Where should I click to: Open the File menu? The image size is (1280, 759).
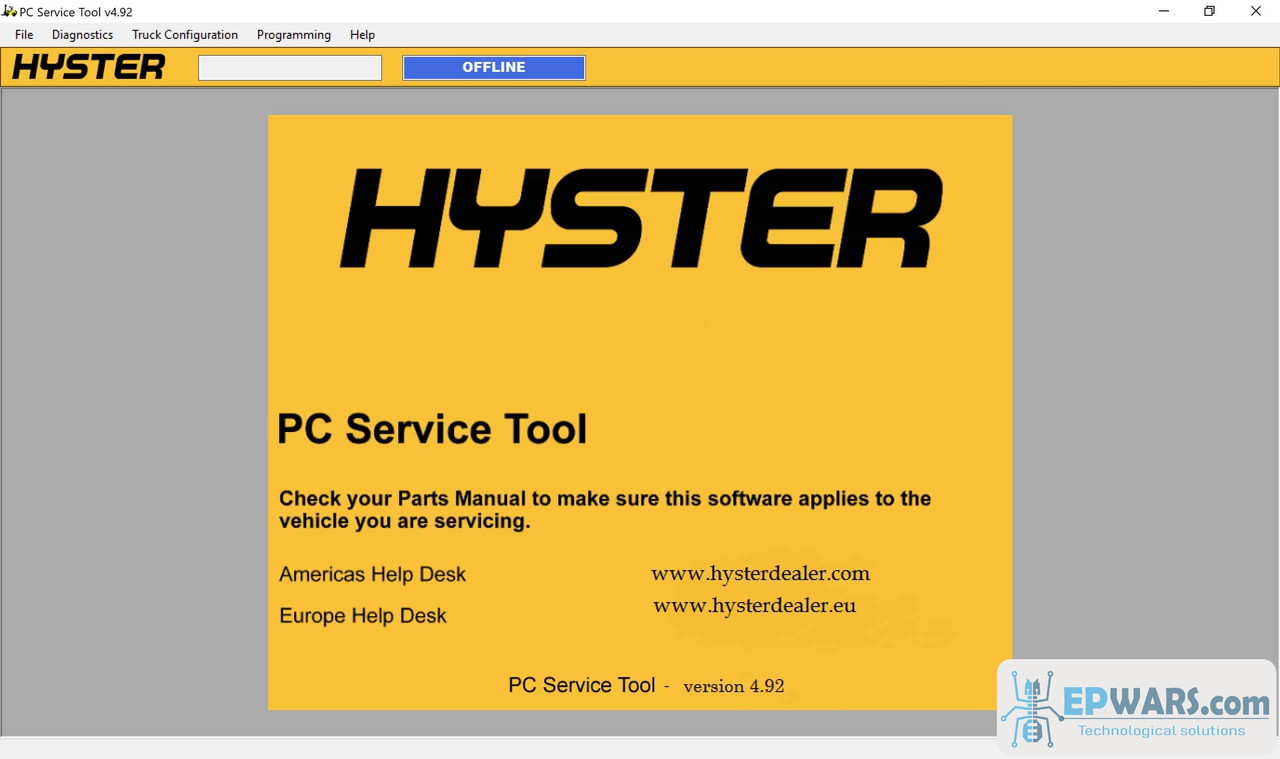24,35
